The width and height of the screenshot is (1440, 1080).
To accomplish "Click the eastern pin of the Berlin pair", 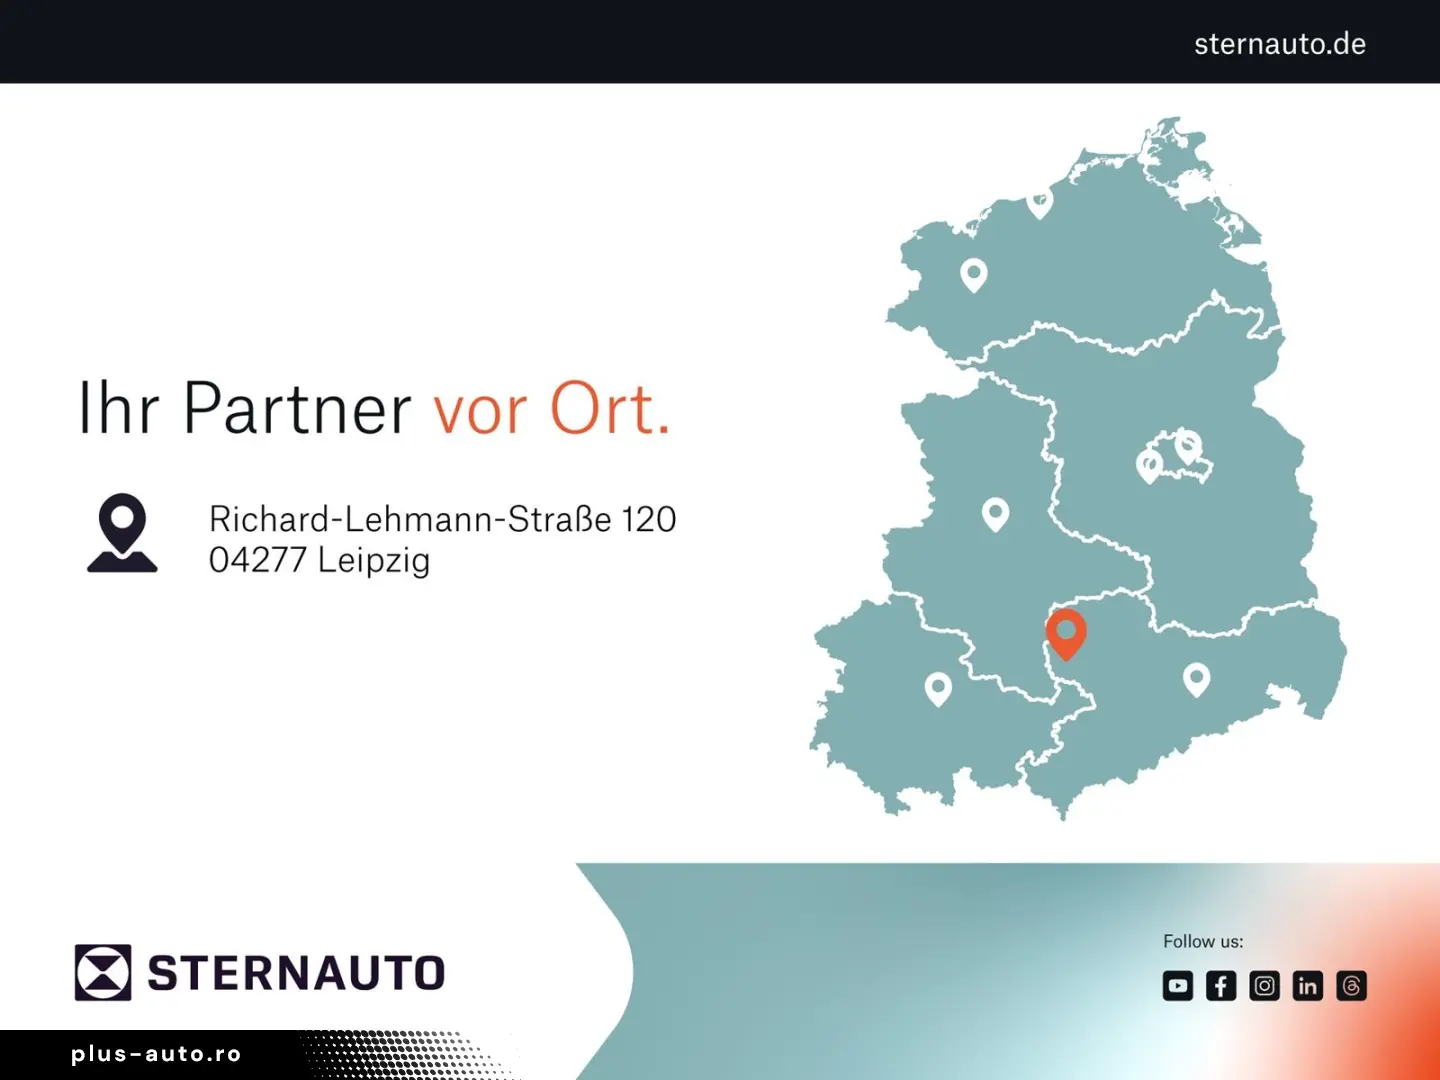I will pos(1188,445).
